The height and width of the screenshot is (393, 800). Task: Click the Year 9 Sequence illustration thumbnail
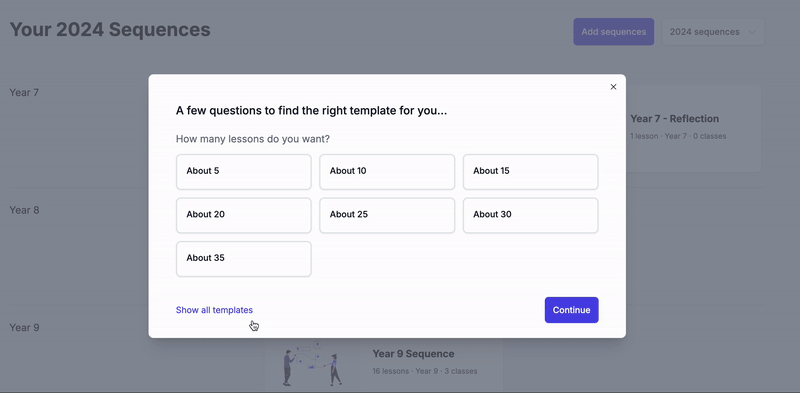pyautogui.click(x=312, y=363)
